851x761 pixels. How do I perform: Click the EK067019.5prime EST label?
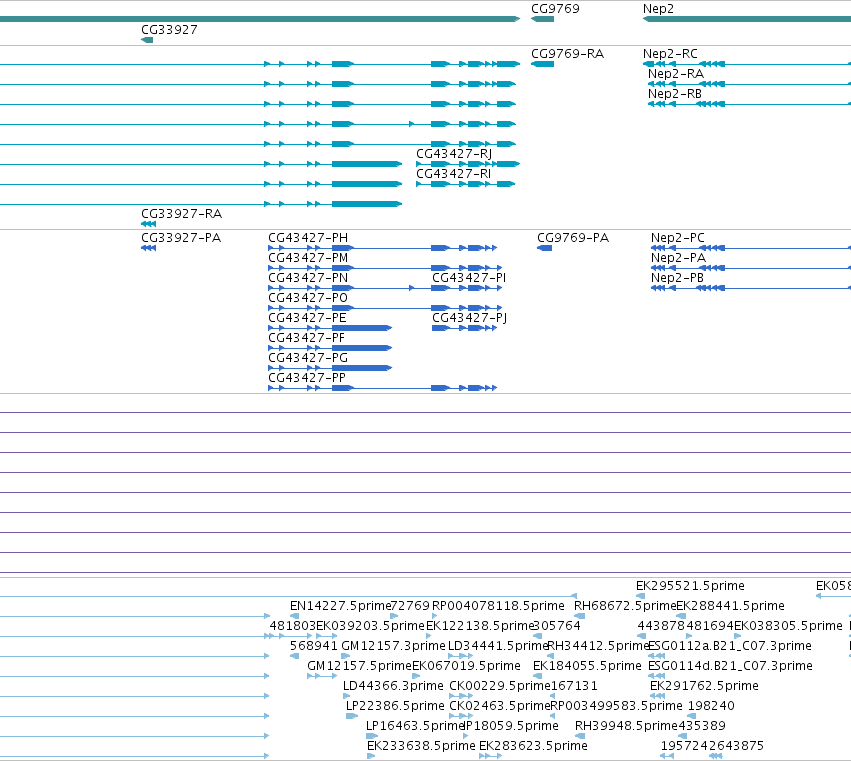[x=466, y=666]
